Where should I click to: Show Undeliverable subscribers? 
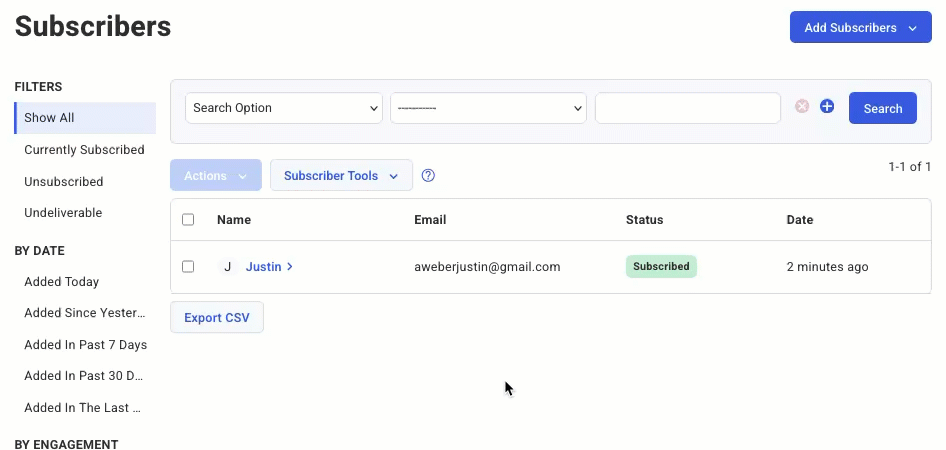(x=63, y=213)
